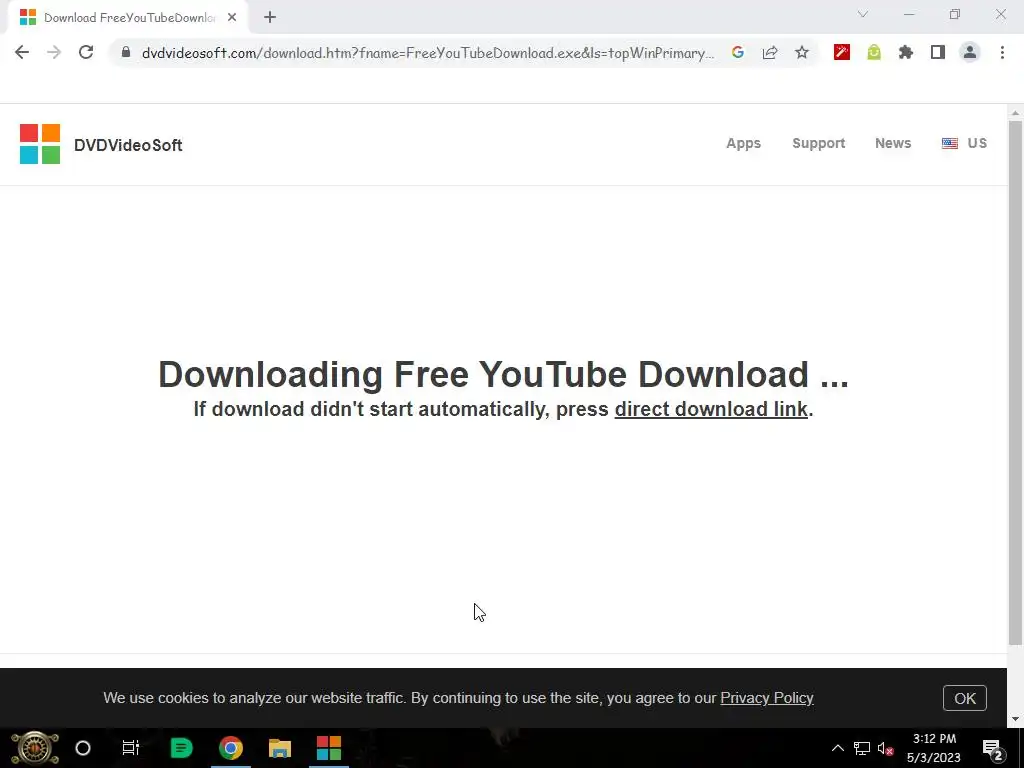The height and width of the screenshot is (768, 1024).
Task: Open the notification center icon
Action: tap(992, 748)
